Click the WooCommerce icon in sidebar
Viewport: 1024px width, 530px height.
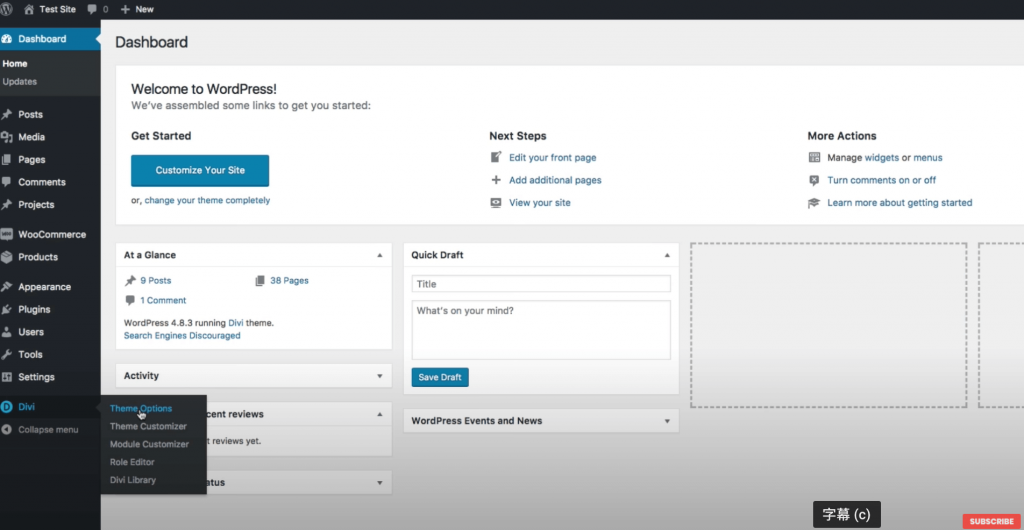[7, 234]
